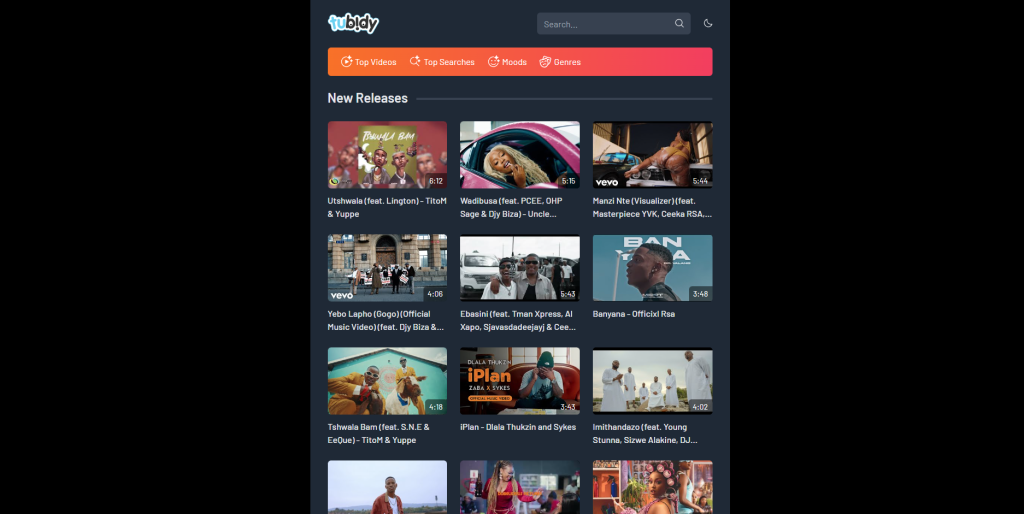
Task: Open the Banyana - Officixl Rsa thumbnail
Action: 652,268
